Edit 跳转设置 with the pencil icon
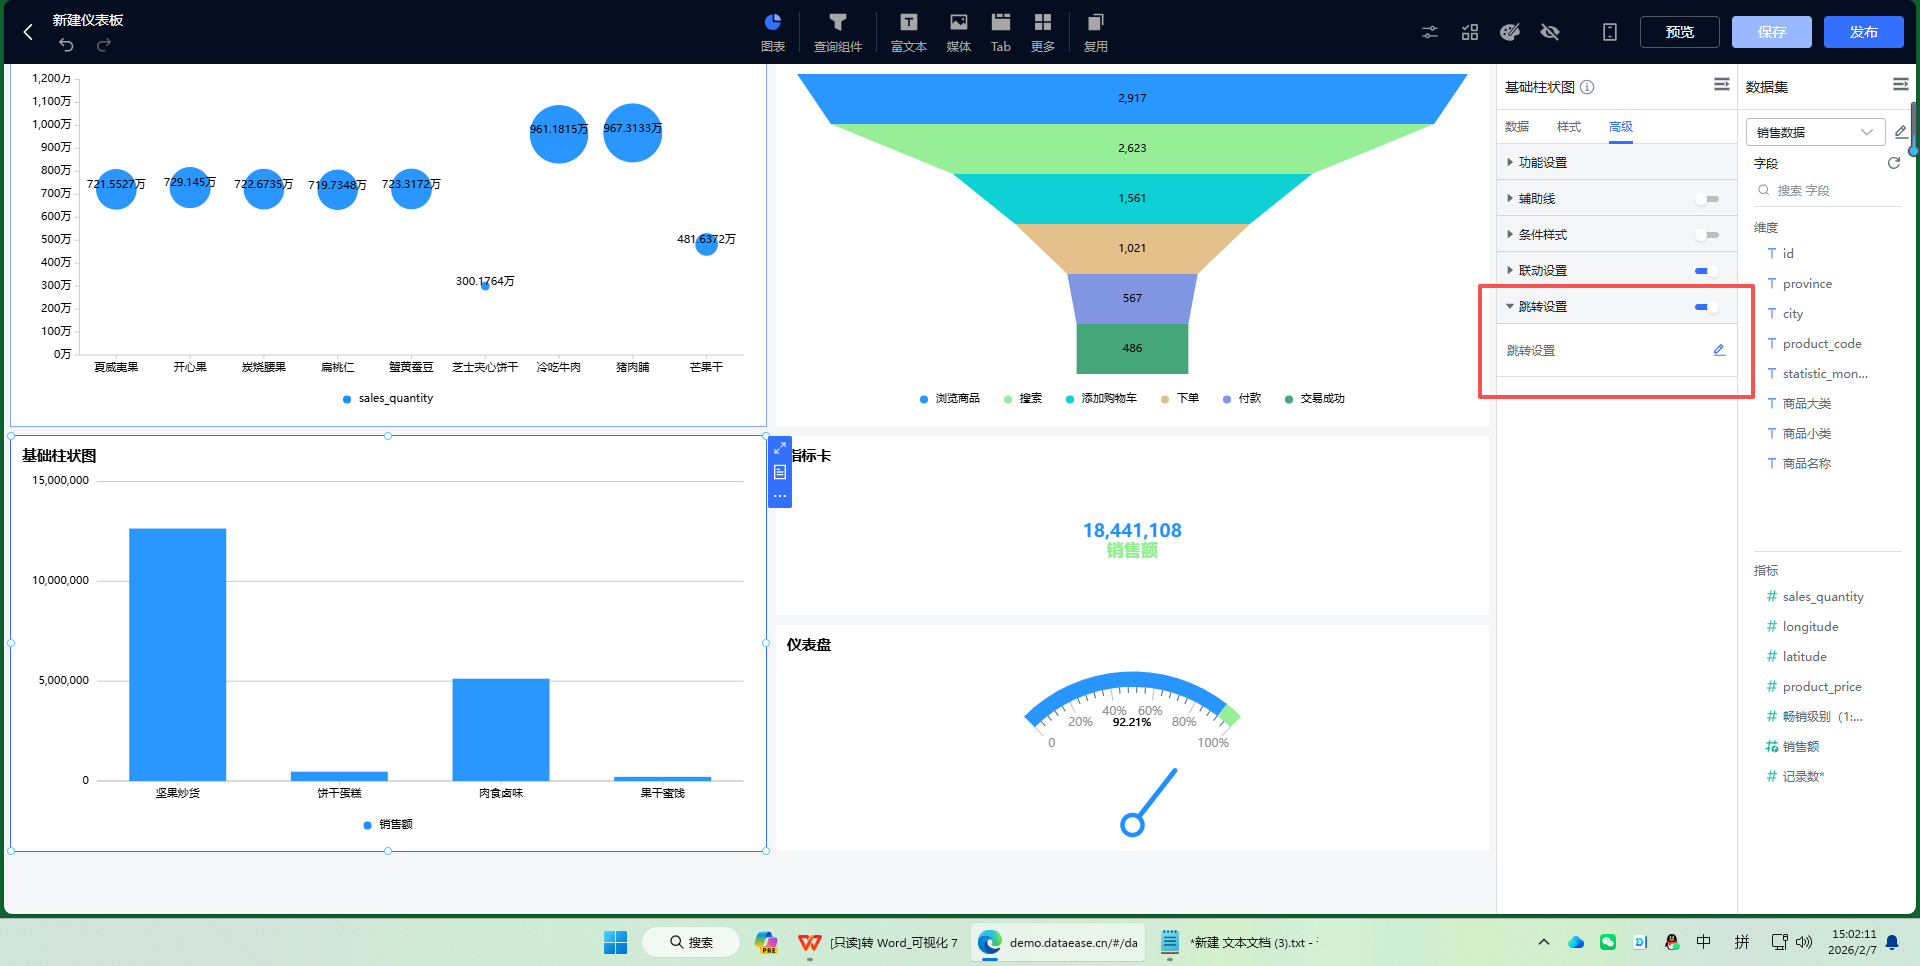1920x966 pixels. click(x=1719, y=350)
